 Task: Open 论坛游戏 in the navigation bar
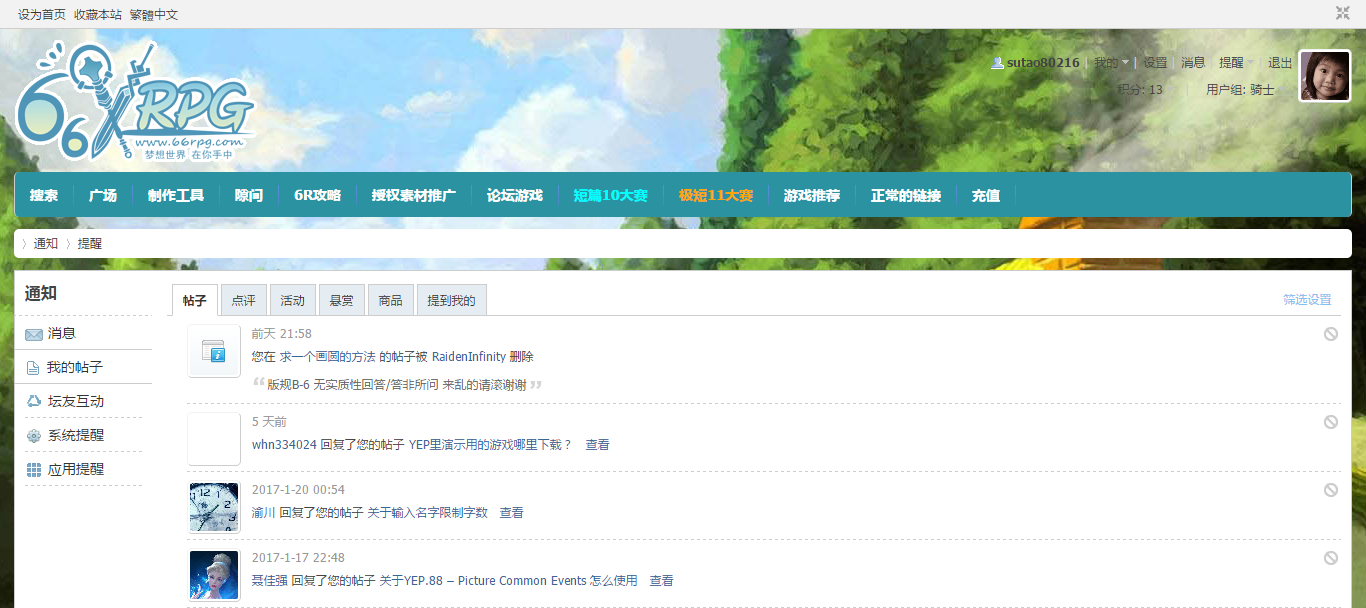[515, 195]
